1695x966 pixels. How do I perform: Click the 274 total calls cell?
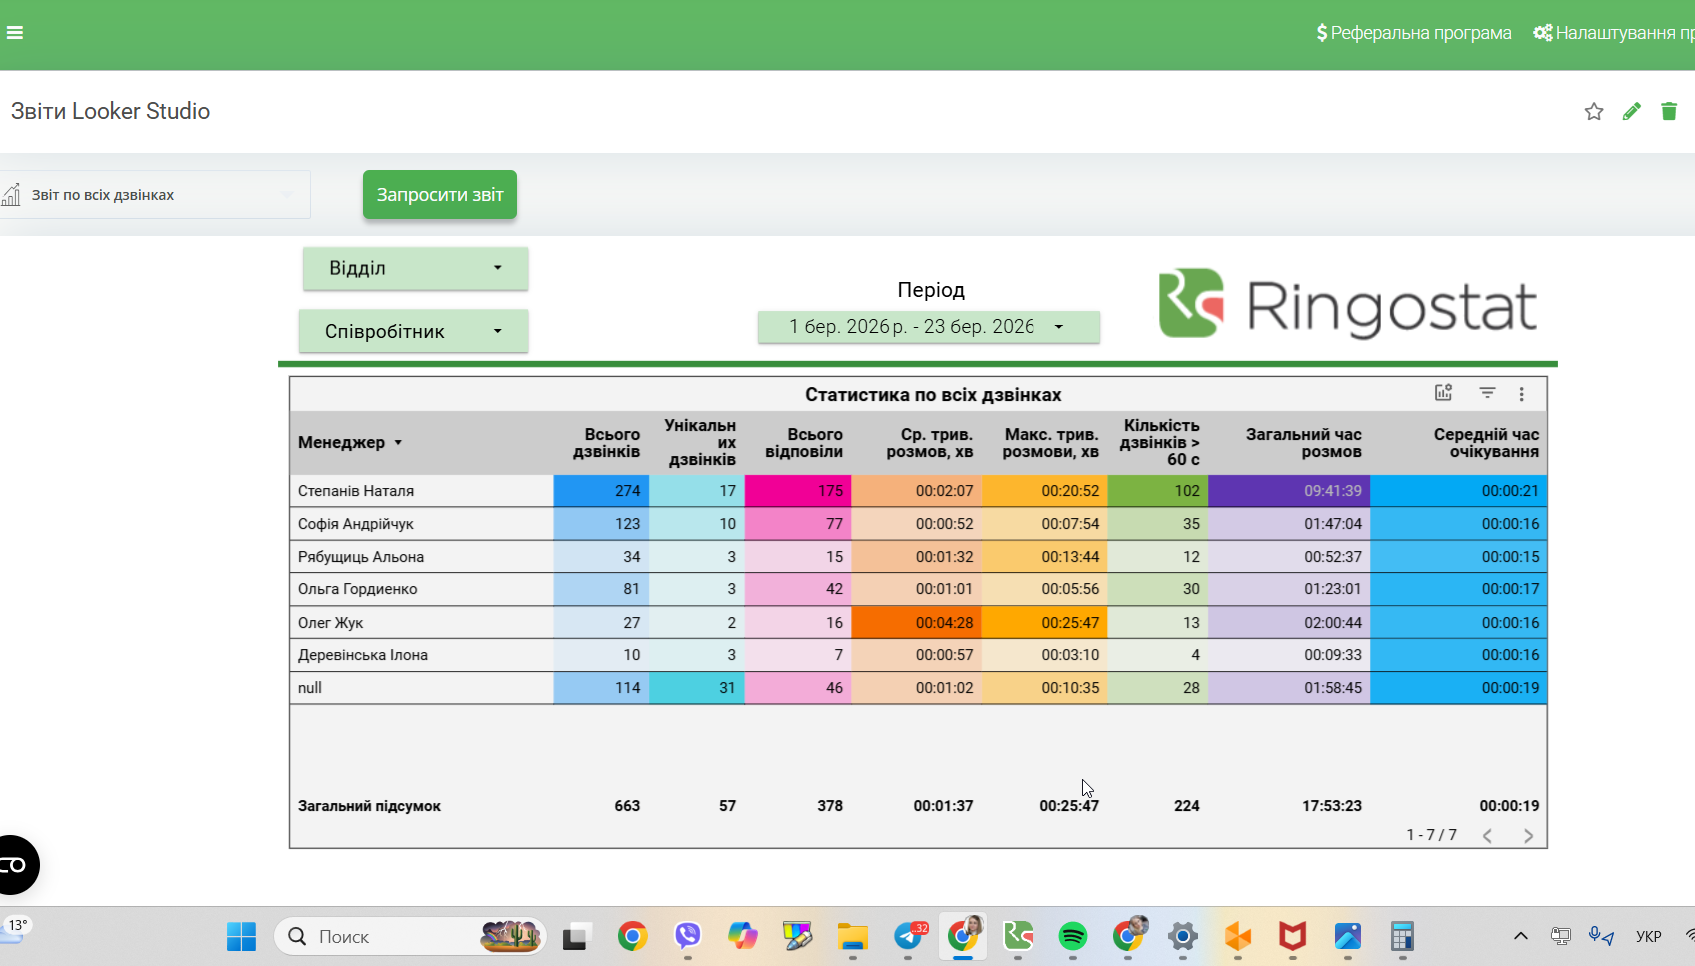[x=601, y=491]
